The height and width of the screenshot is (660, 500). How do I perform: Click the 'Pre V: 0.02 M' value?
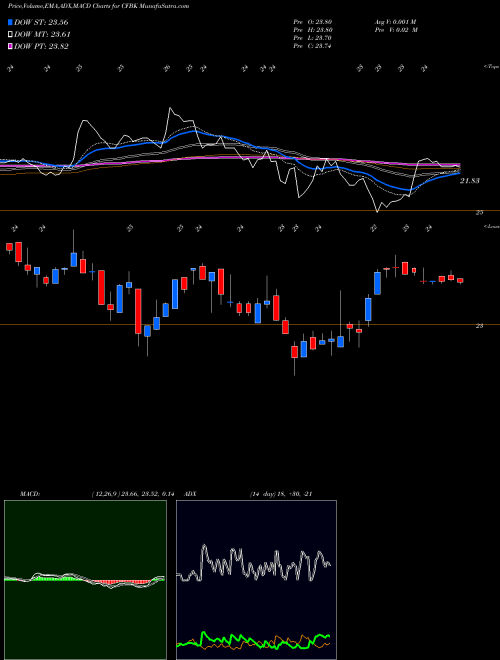click(396, 30)
